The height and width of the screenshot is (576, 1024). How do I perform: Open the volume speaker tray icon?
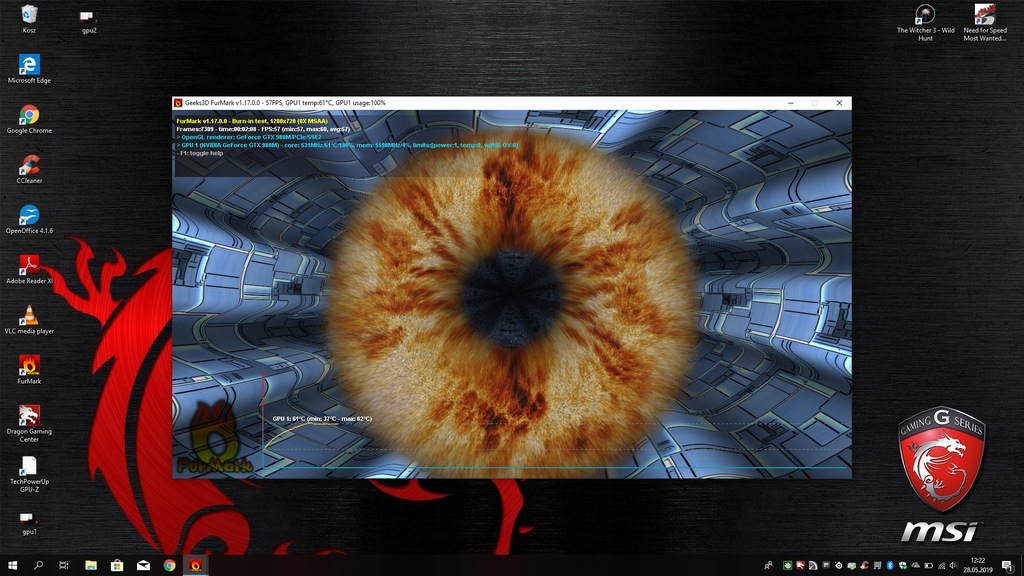pyautogui.click(x=953, y=566)
